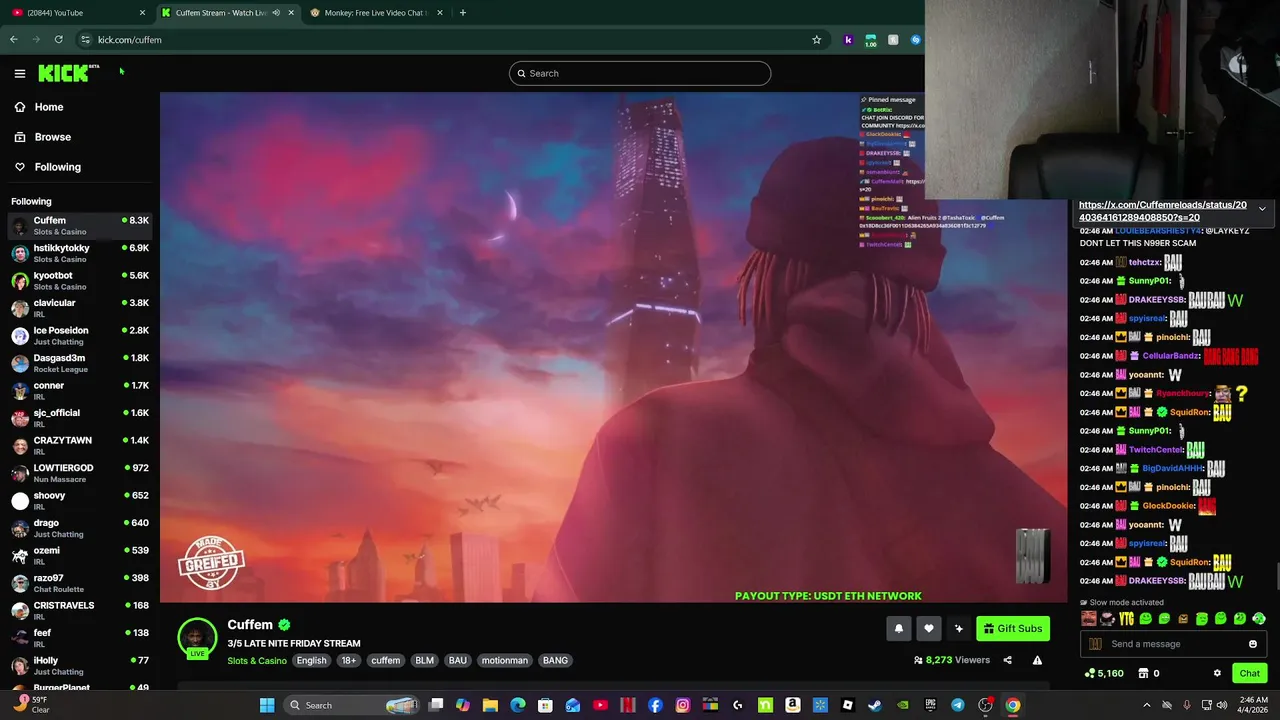Image resolution: width=1280 pixels, height=720 pixels.
Task: Open Cuffem channel in Following list
Action: [80, 225]
